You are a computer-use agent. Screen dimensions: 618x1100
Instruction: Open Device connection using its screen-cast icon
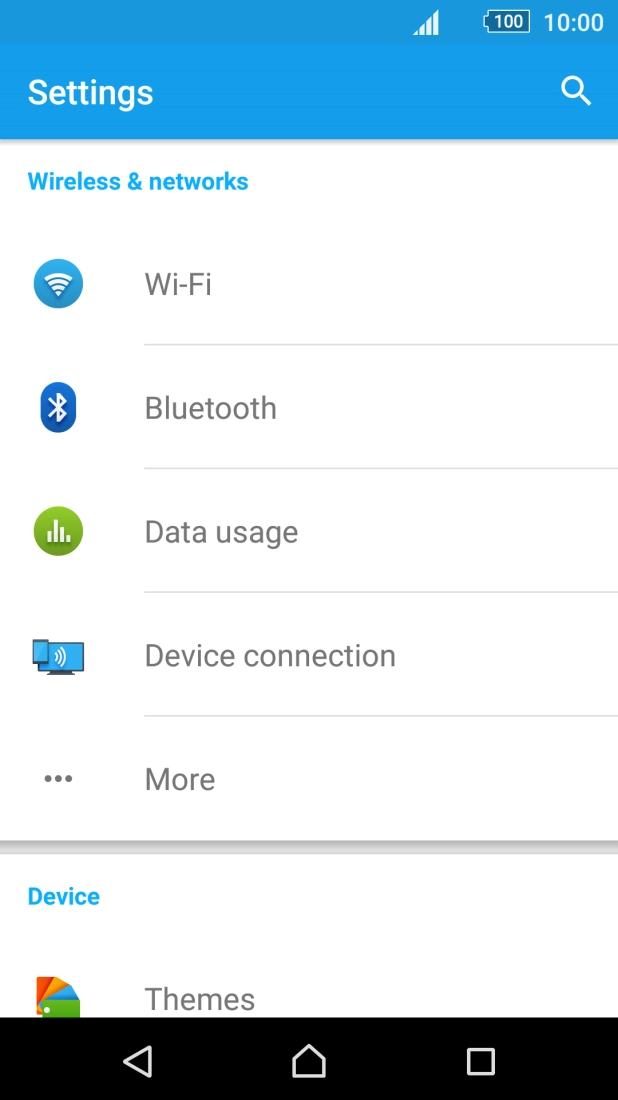click(x=60, y=656)
